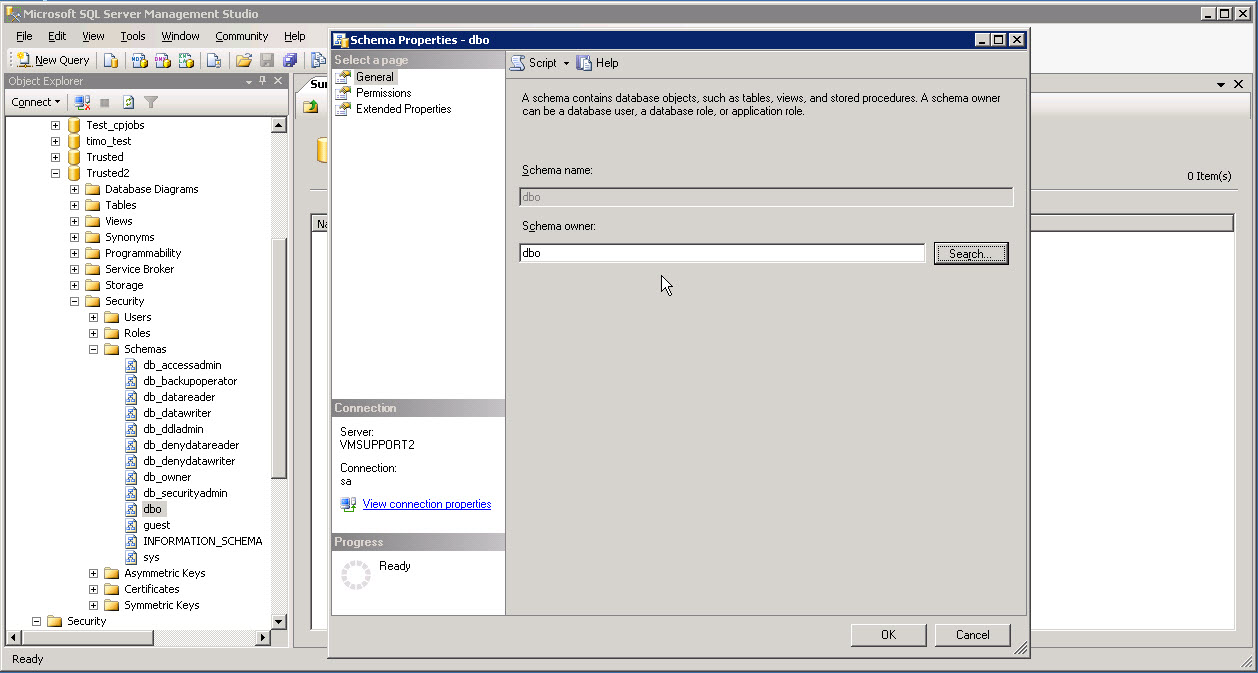Click the Service Broker tree item
This screenshot has height=673, width=1258.
coord(139,269)
